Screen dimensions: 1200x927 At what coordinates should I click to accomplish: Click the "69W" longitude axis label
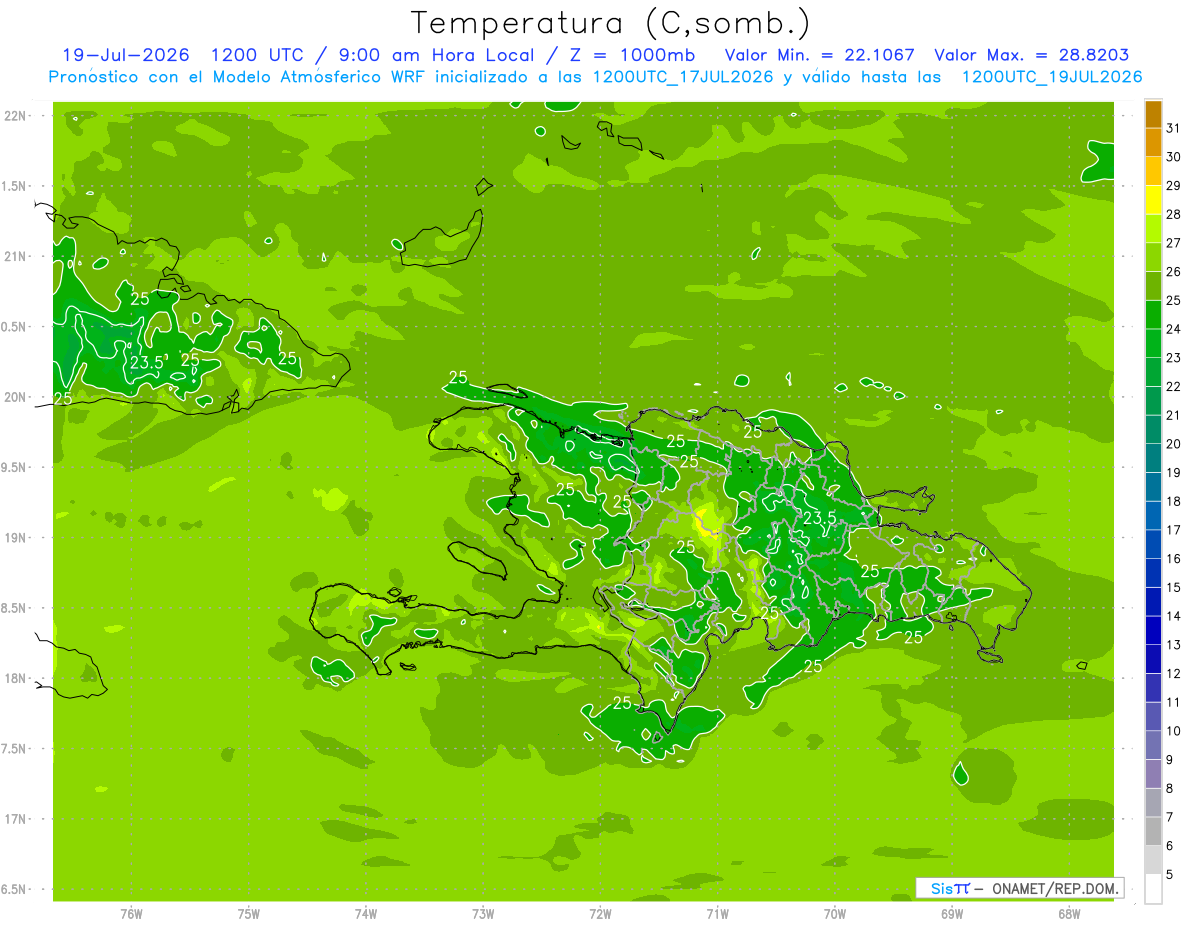pos(952,913)
